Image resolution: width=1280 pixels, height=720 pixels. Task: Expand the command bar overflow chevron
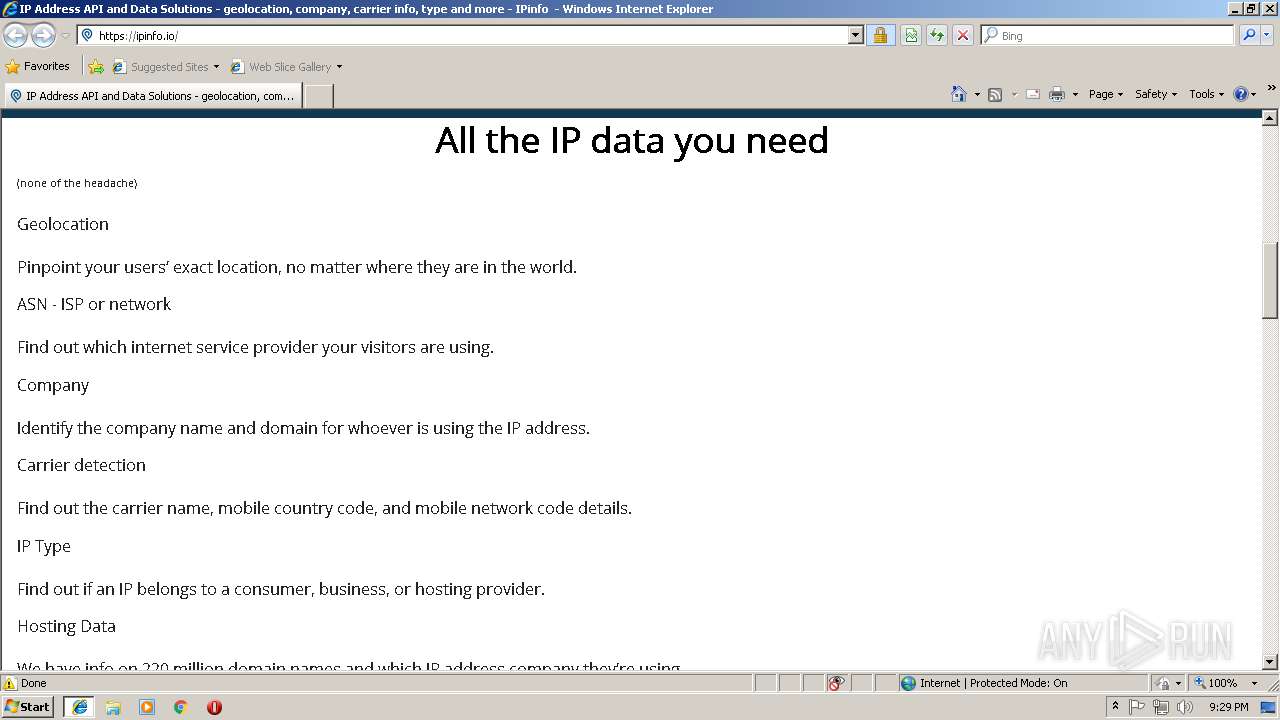coord(1271,88)
